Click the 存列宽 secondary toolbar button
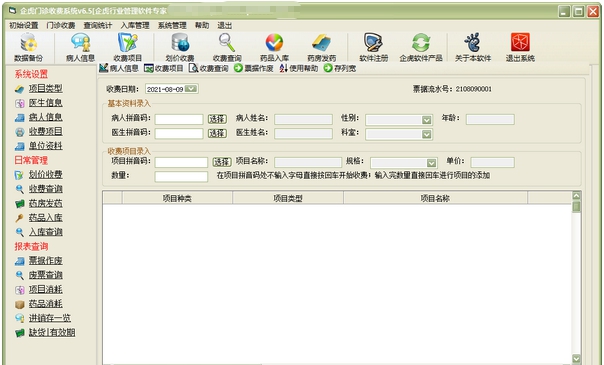 click(340, 69)
